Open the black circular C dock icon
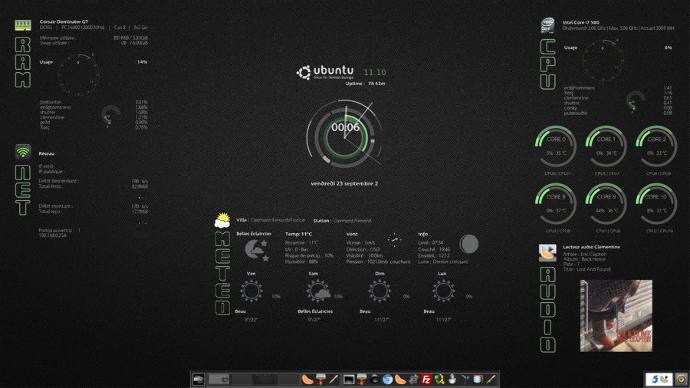690x388 pixels. coord(375,379)
